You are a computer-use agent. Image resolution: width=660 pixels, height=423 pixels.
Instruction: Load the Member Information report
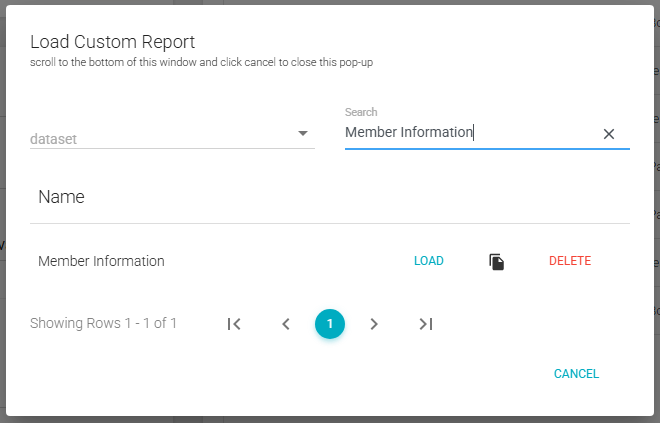(x=429, y=261)
